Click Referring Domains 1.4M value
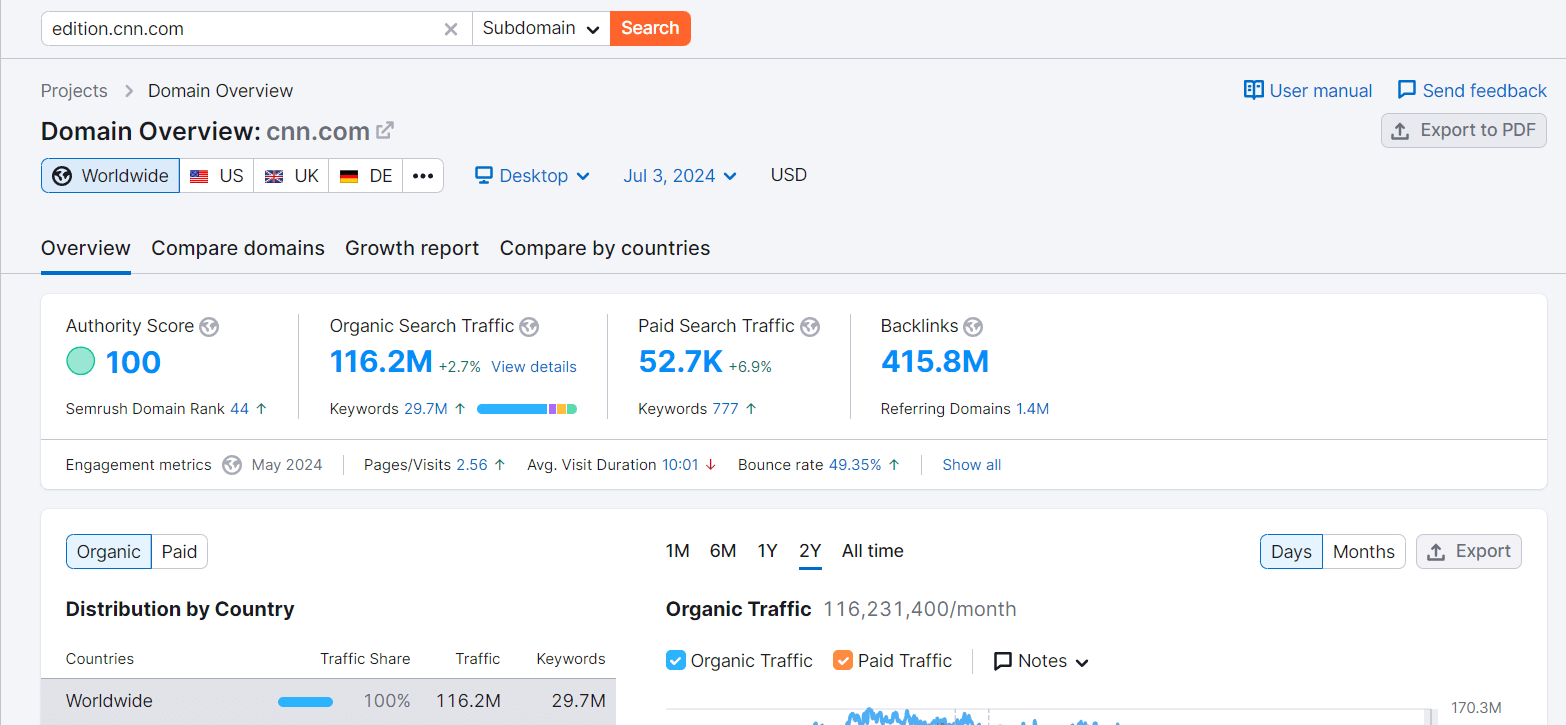Screen dimensions: 1566x725 1032,409
